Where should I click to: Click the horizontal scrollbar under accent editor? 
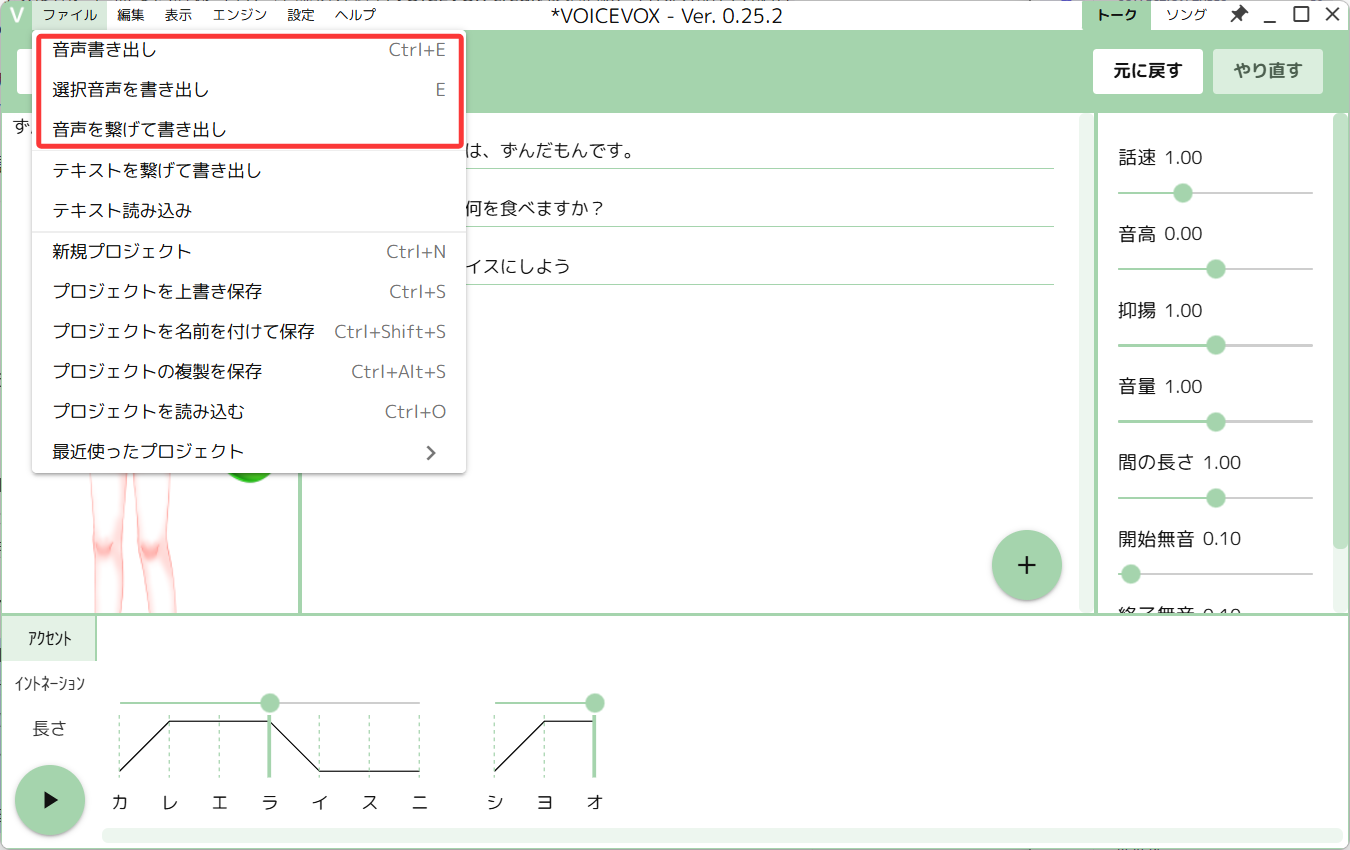tap(722, 835)
